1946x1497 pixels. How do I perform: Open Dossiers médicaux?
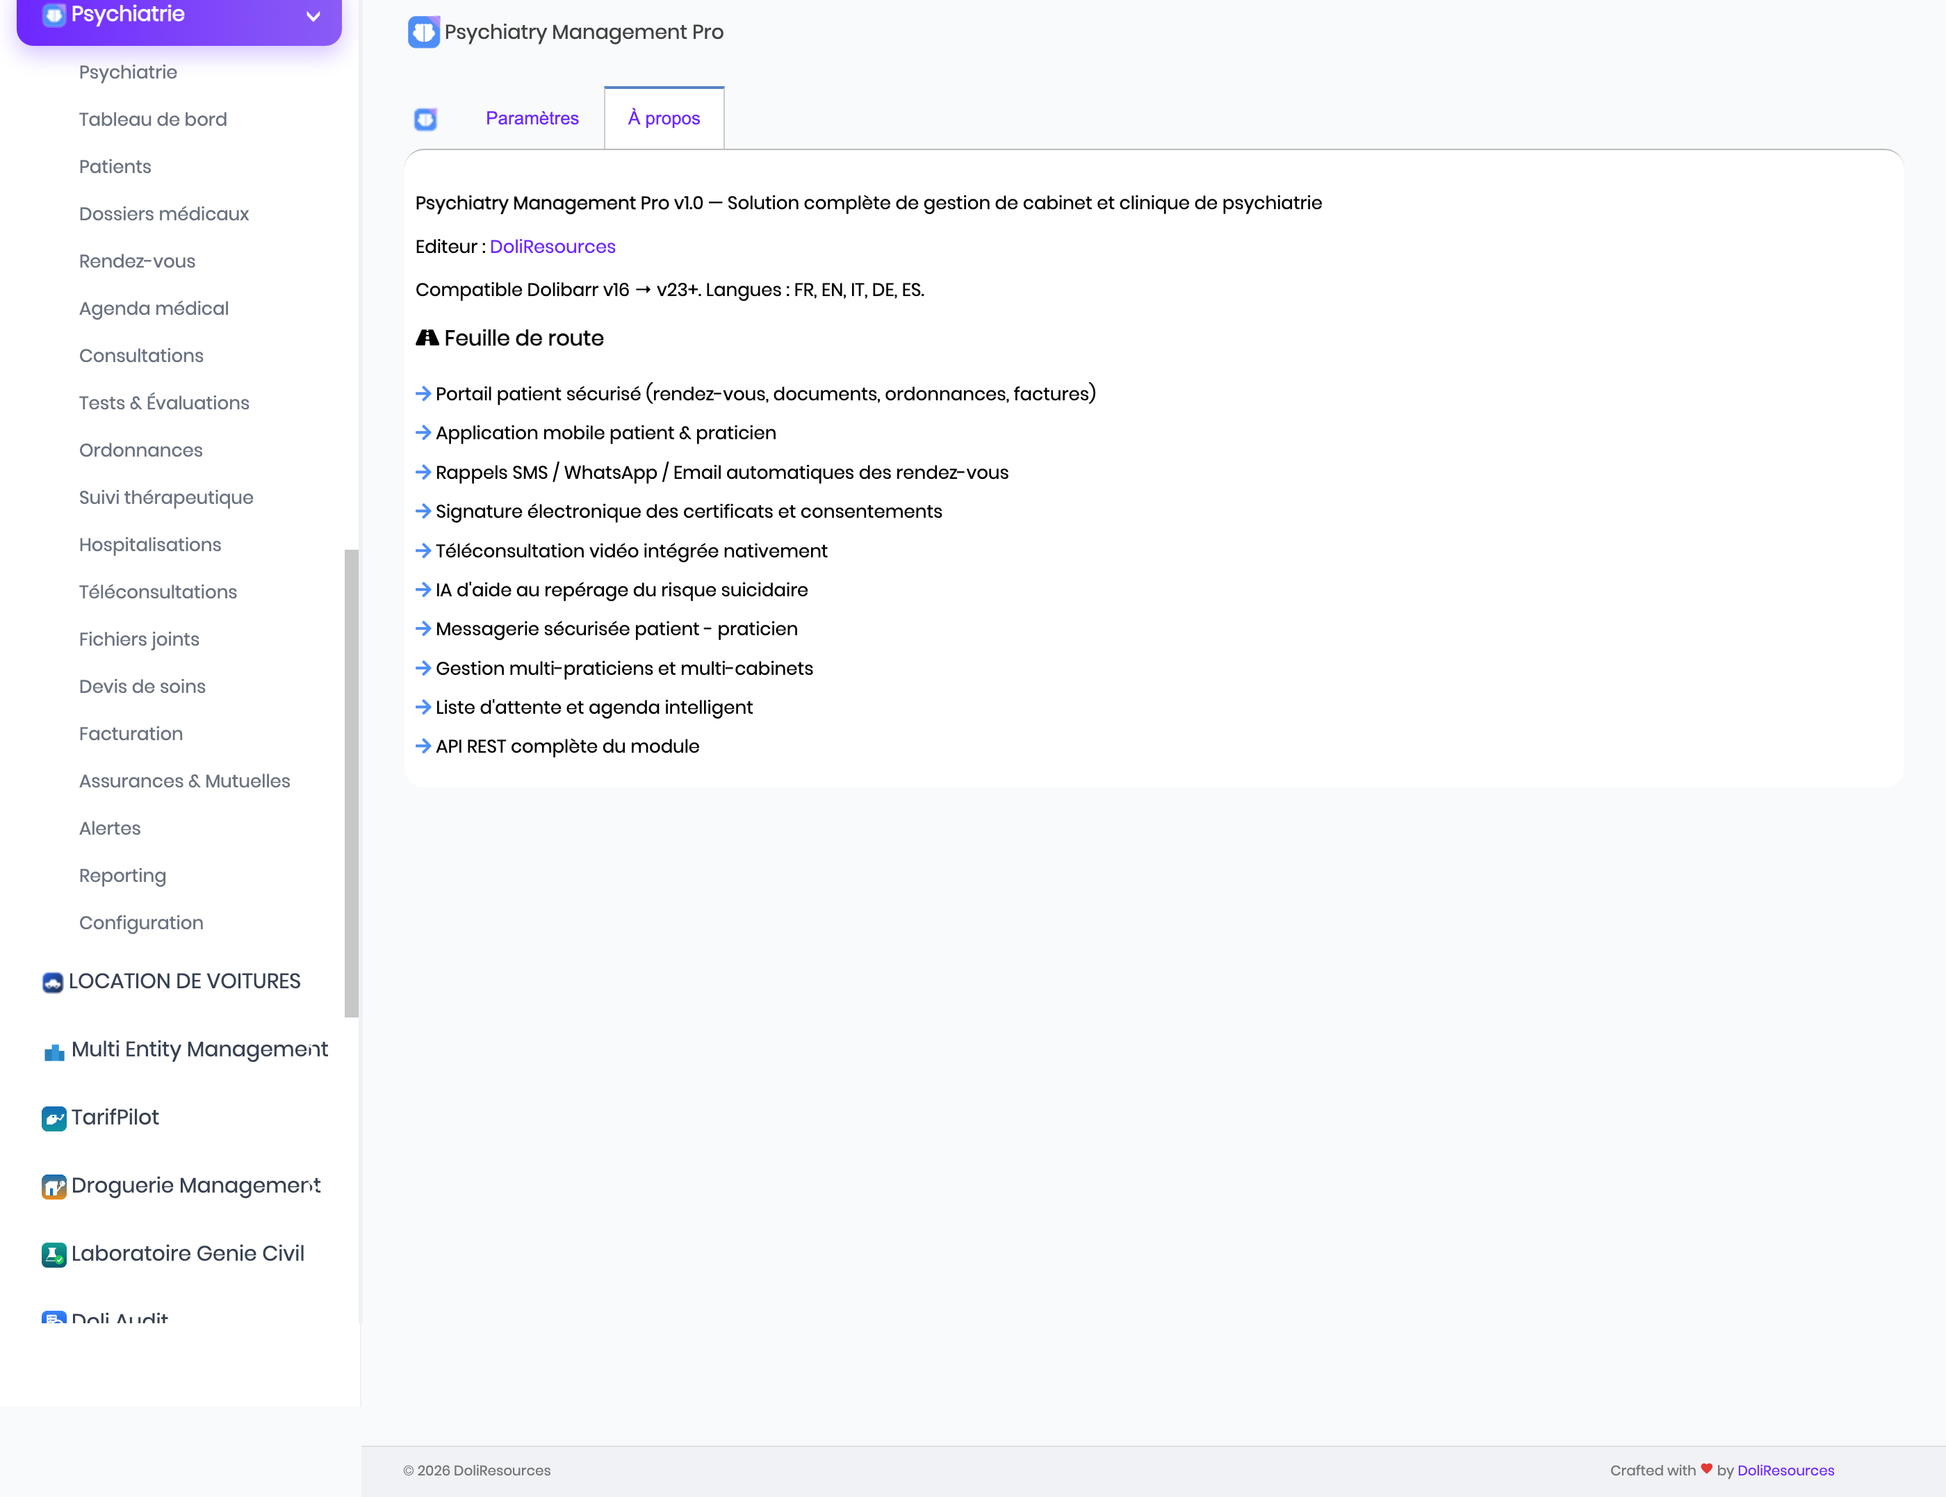tap(164, 214)
